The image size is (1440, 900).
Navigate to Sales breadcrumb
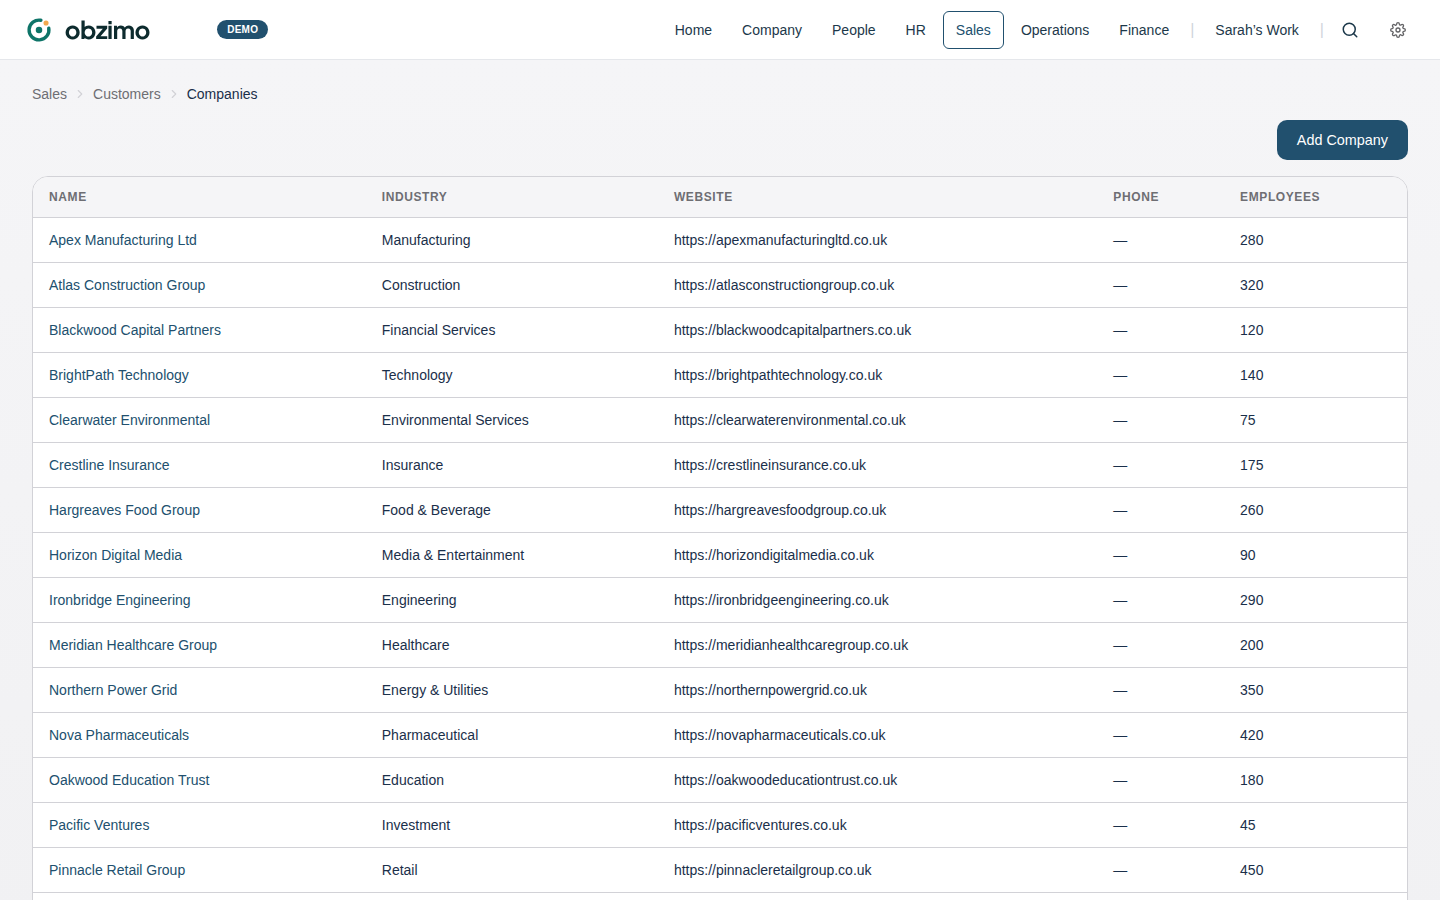coord(49,94)
